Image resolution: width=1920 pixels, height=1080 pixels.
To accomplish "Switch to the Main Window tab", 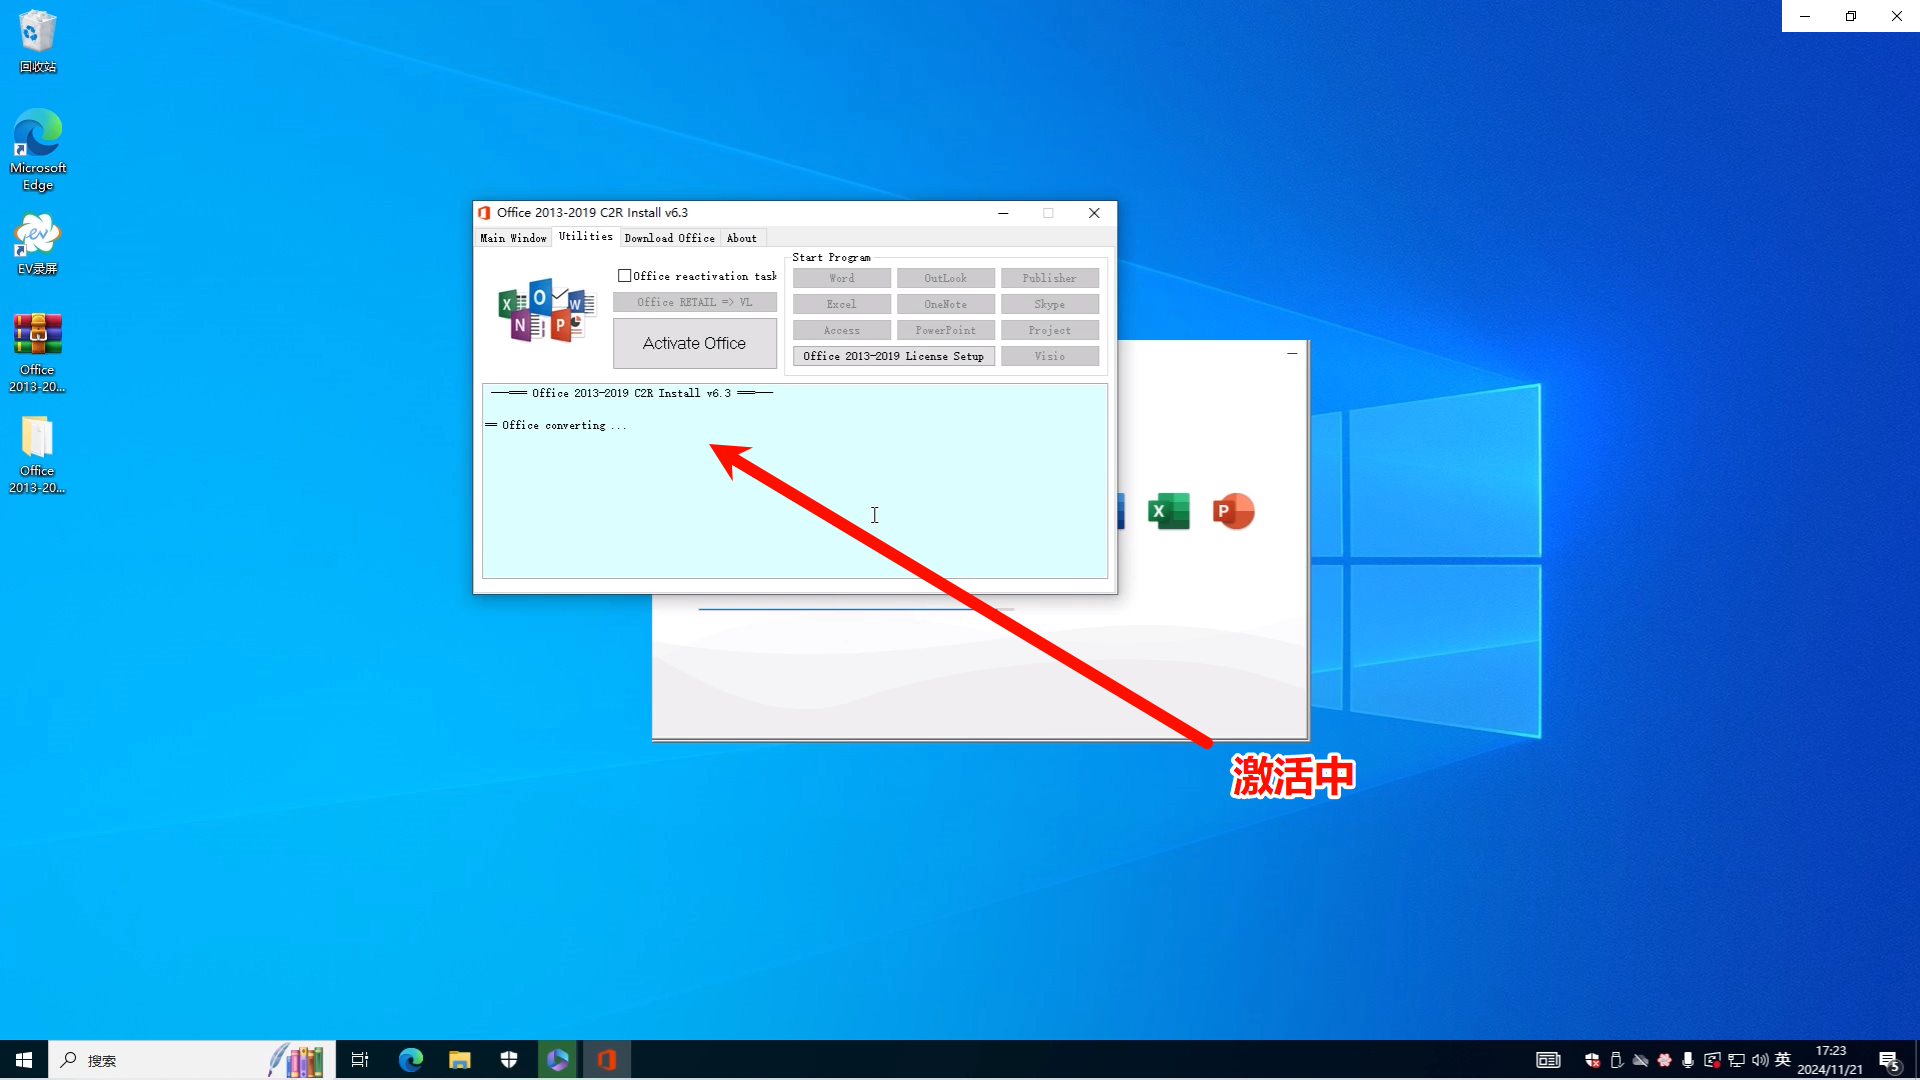I will [x=513, y=238].
